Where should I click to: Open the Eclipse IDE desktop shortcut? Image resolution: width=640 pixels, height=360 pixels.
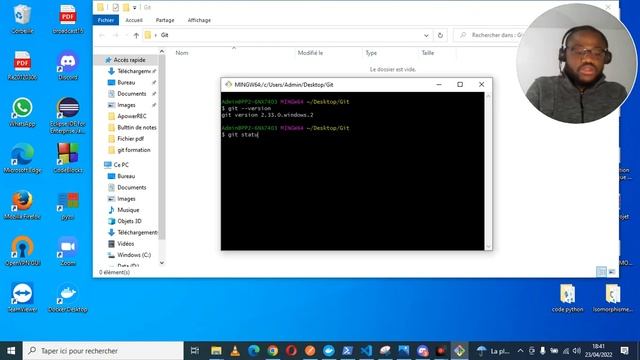tap(68, 115)
